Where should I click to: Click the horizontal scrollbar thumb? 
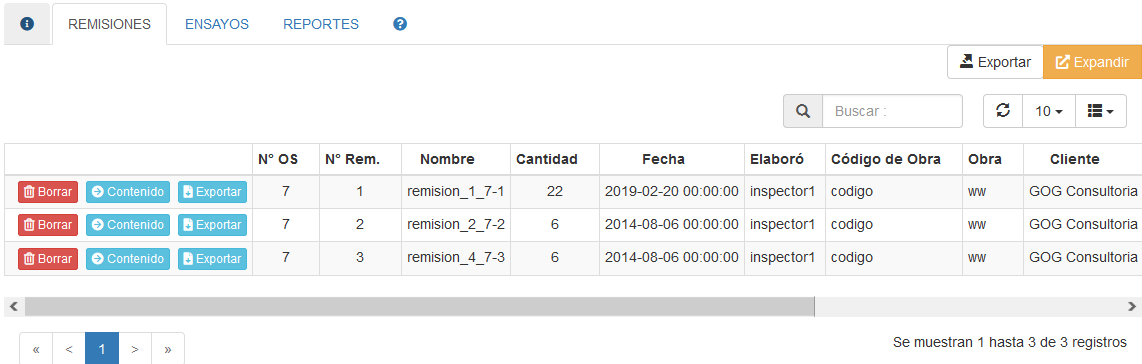point(420,306)
